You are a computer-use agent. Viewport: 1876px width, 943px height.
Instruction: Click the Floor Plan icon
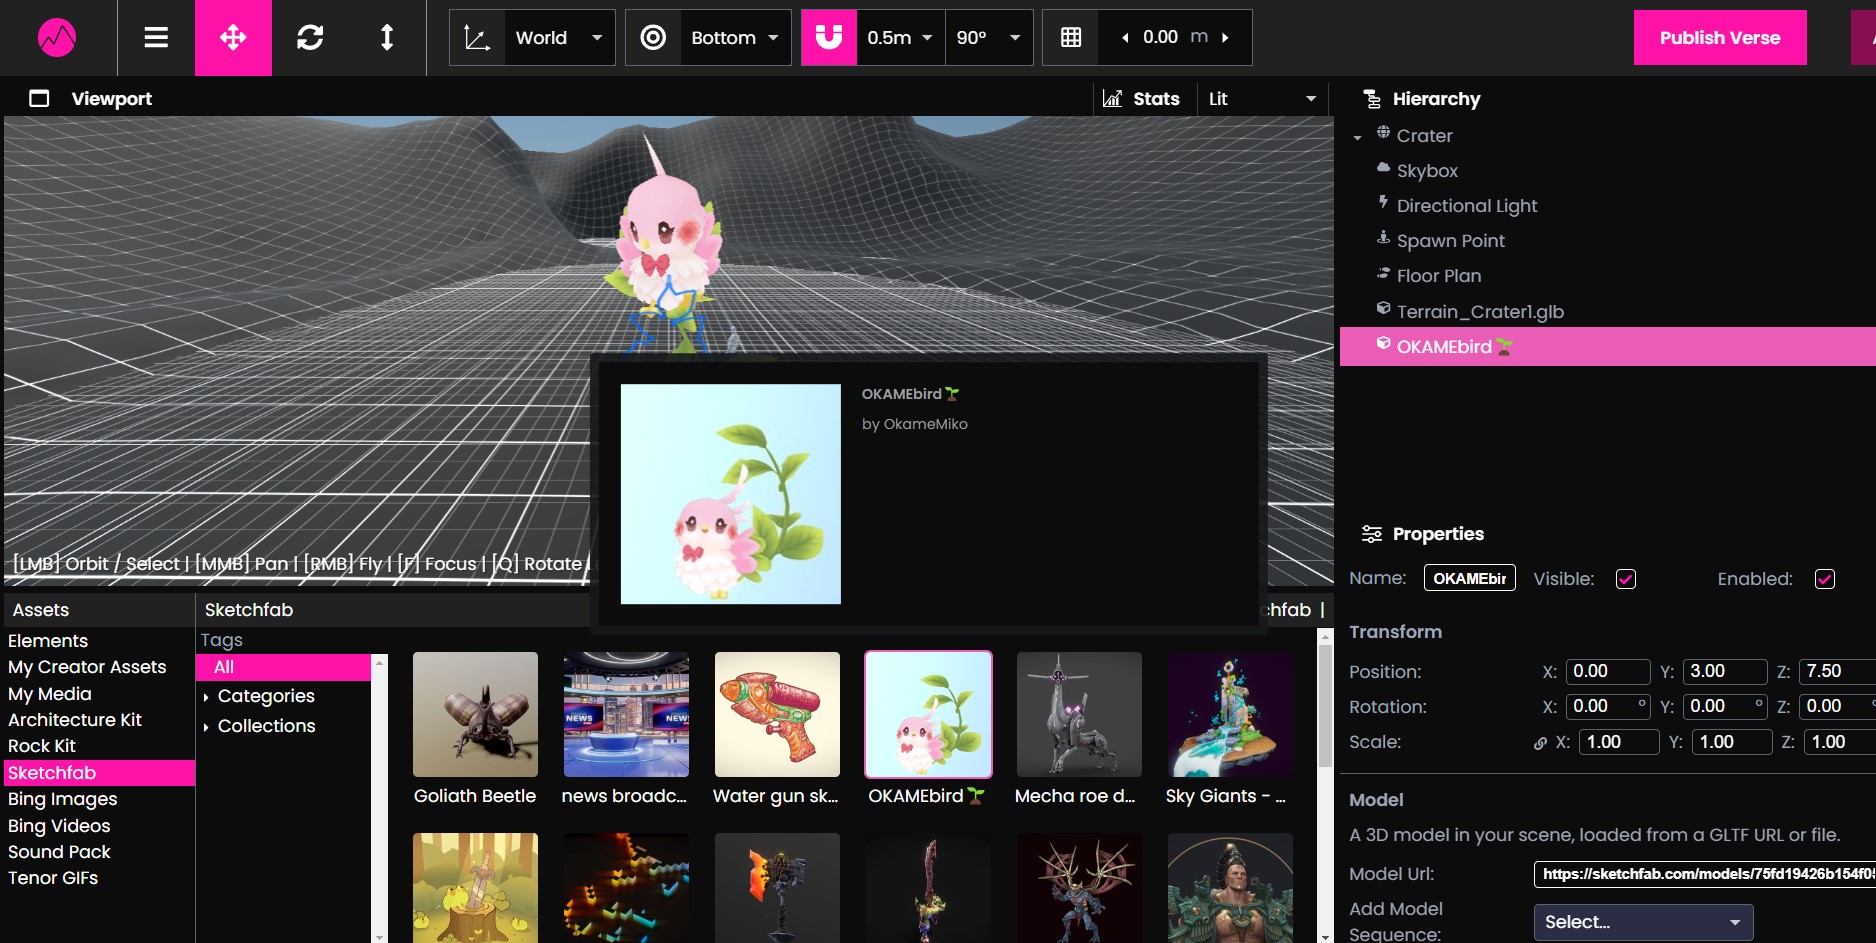click(x=1383, y=273)
